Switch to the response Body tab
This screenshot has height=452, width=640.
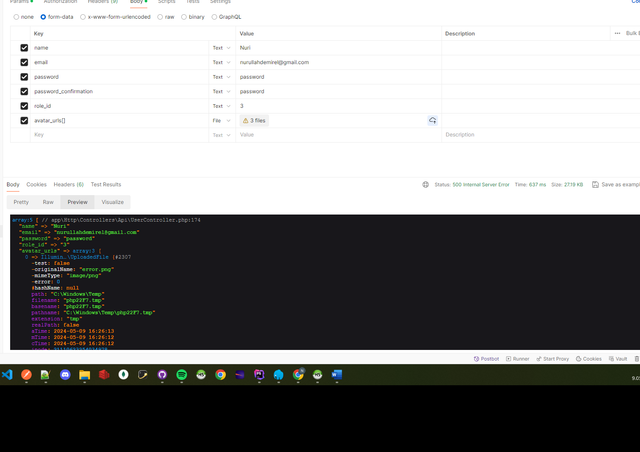tap(13, 185)
